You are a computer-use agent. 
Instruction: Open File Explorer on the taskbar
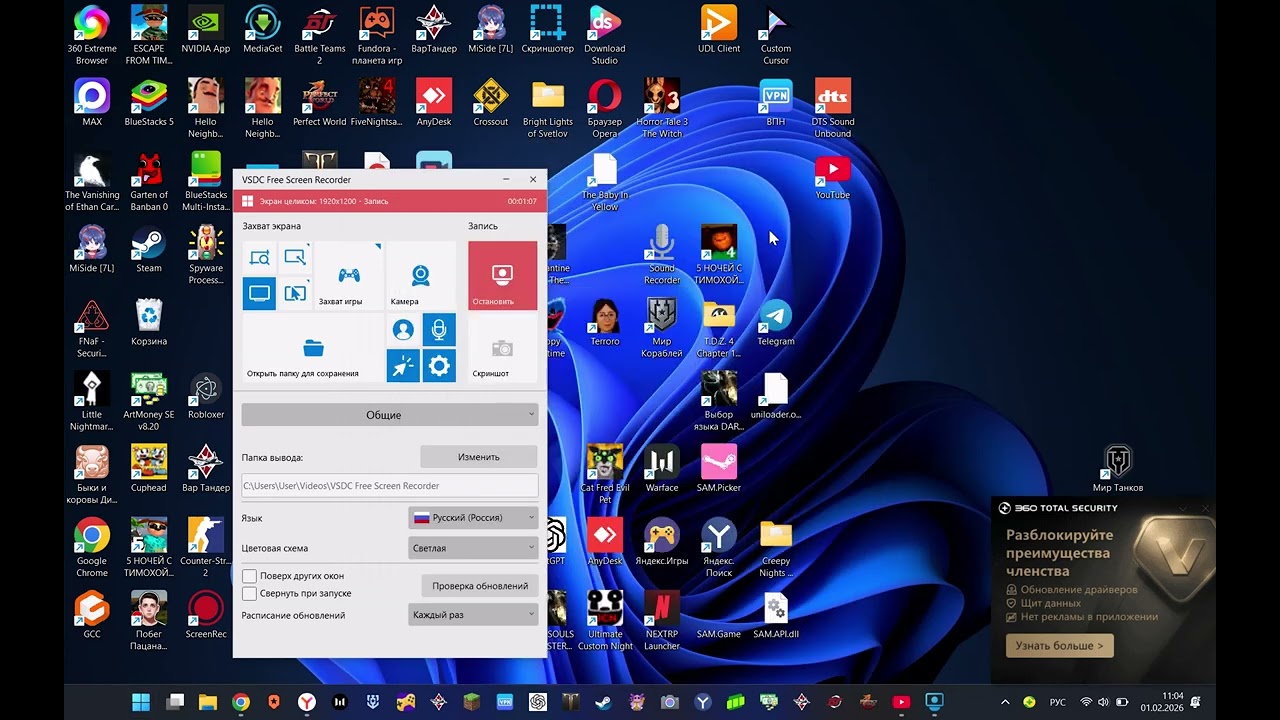207,702
